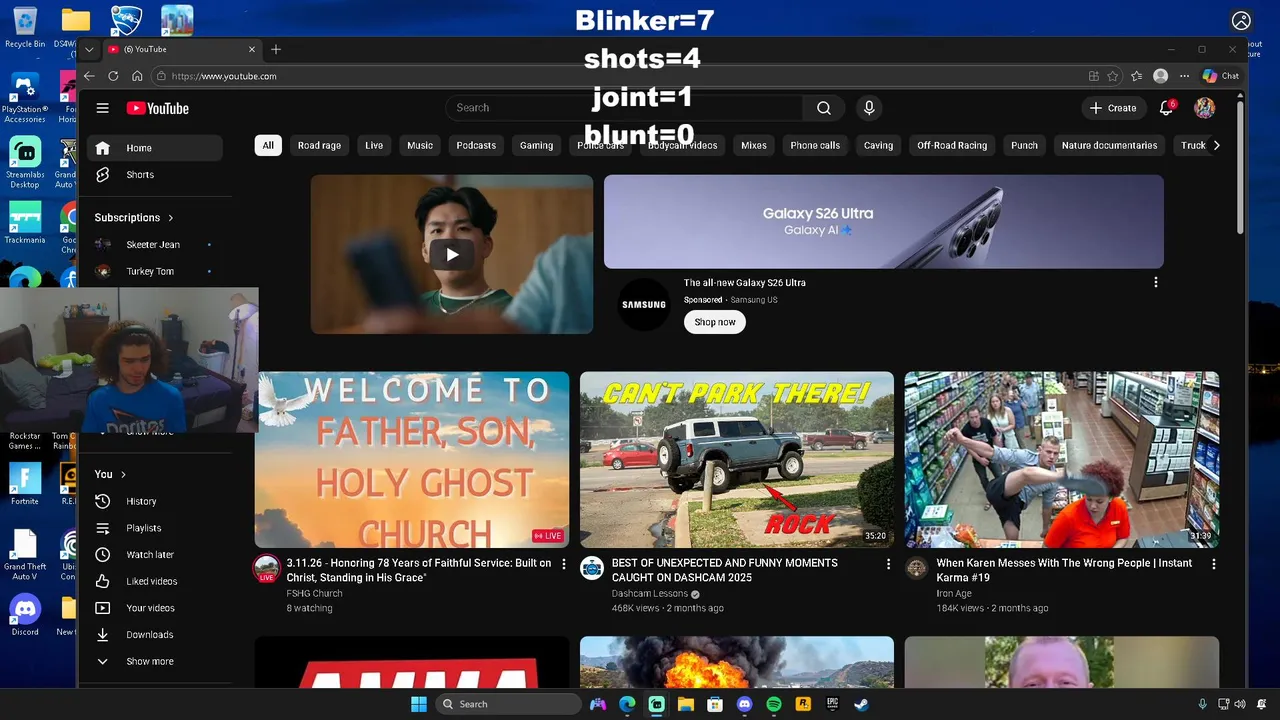The image size is (1280, 720).
Task: Click the search magnifier button
Action: click(823, 108)
